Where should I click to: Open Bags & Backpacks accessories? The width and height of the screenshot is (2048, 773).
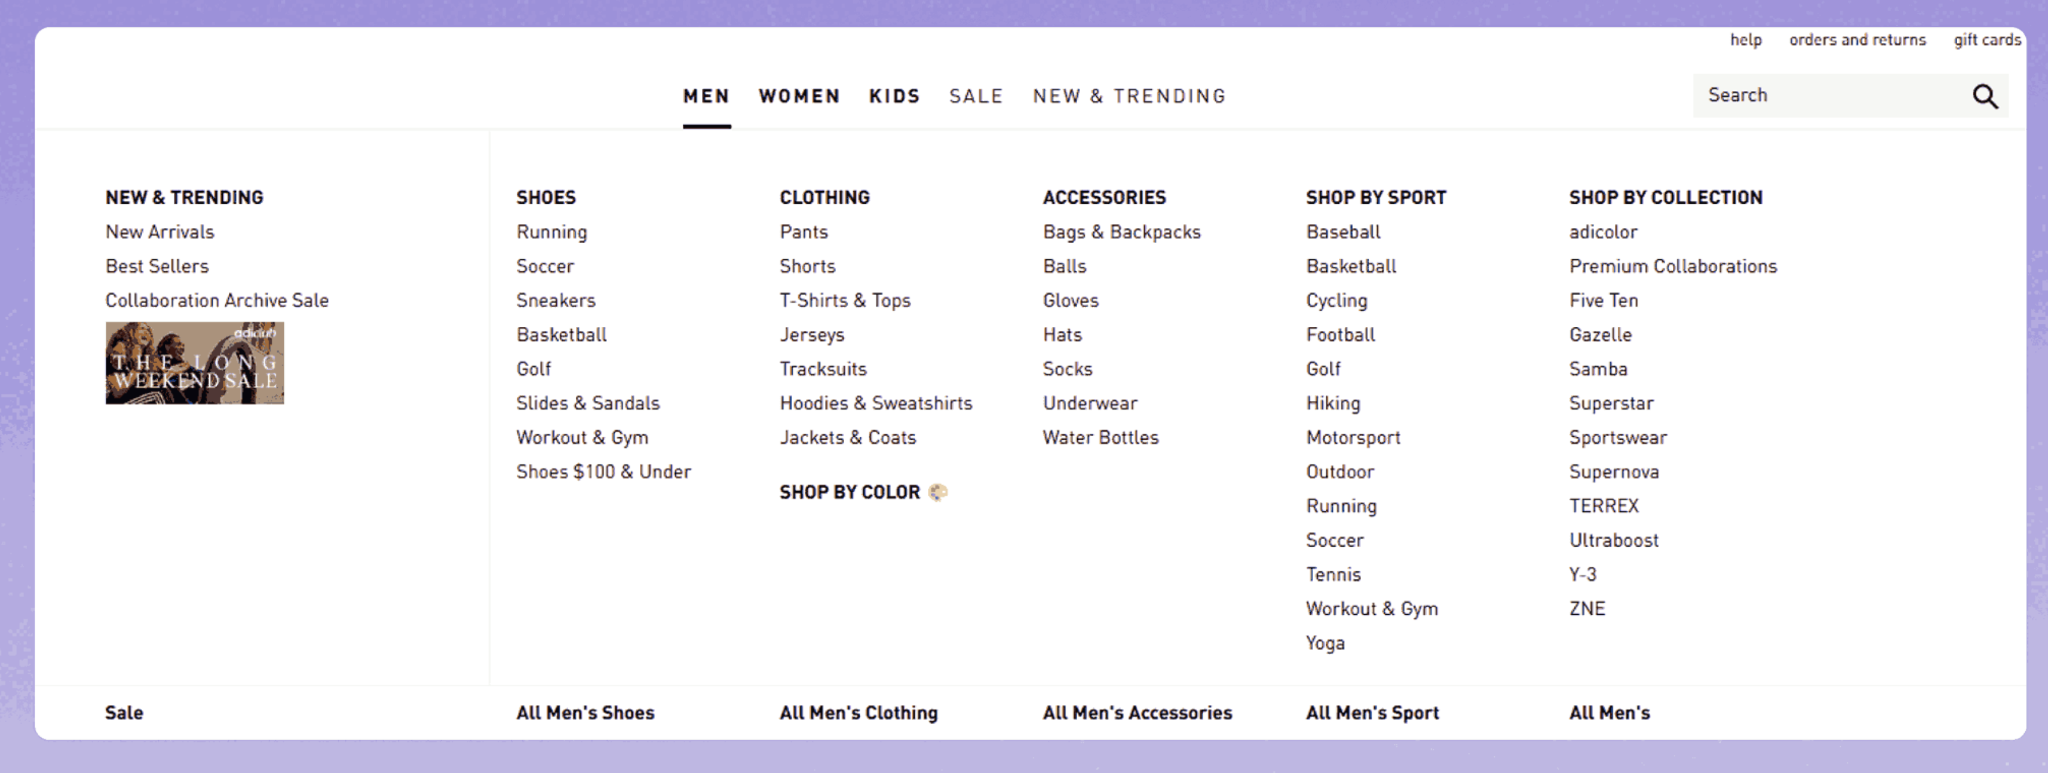(x=1122, y=232)
